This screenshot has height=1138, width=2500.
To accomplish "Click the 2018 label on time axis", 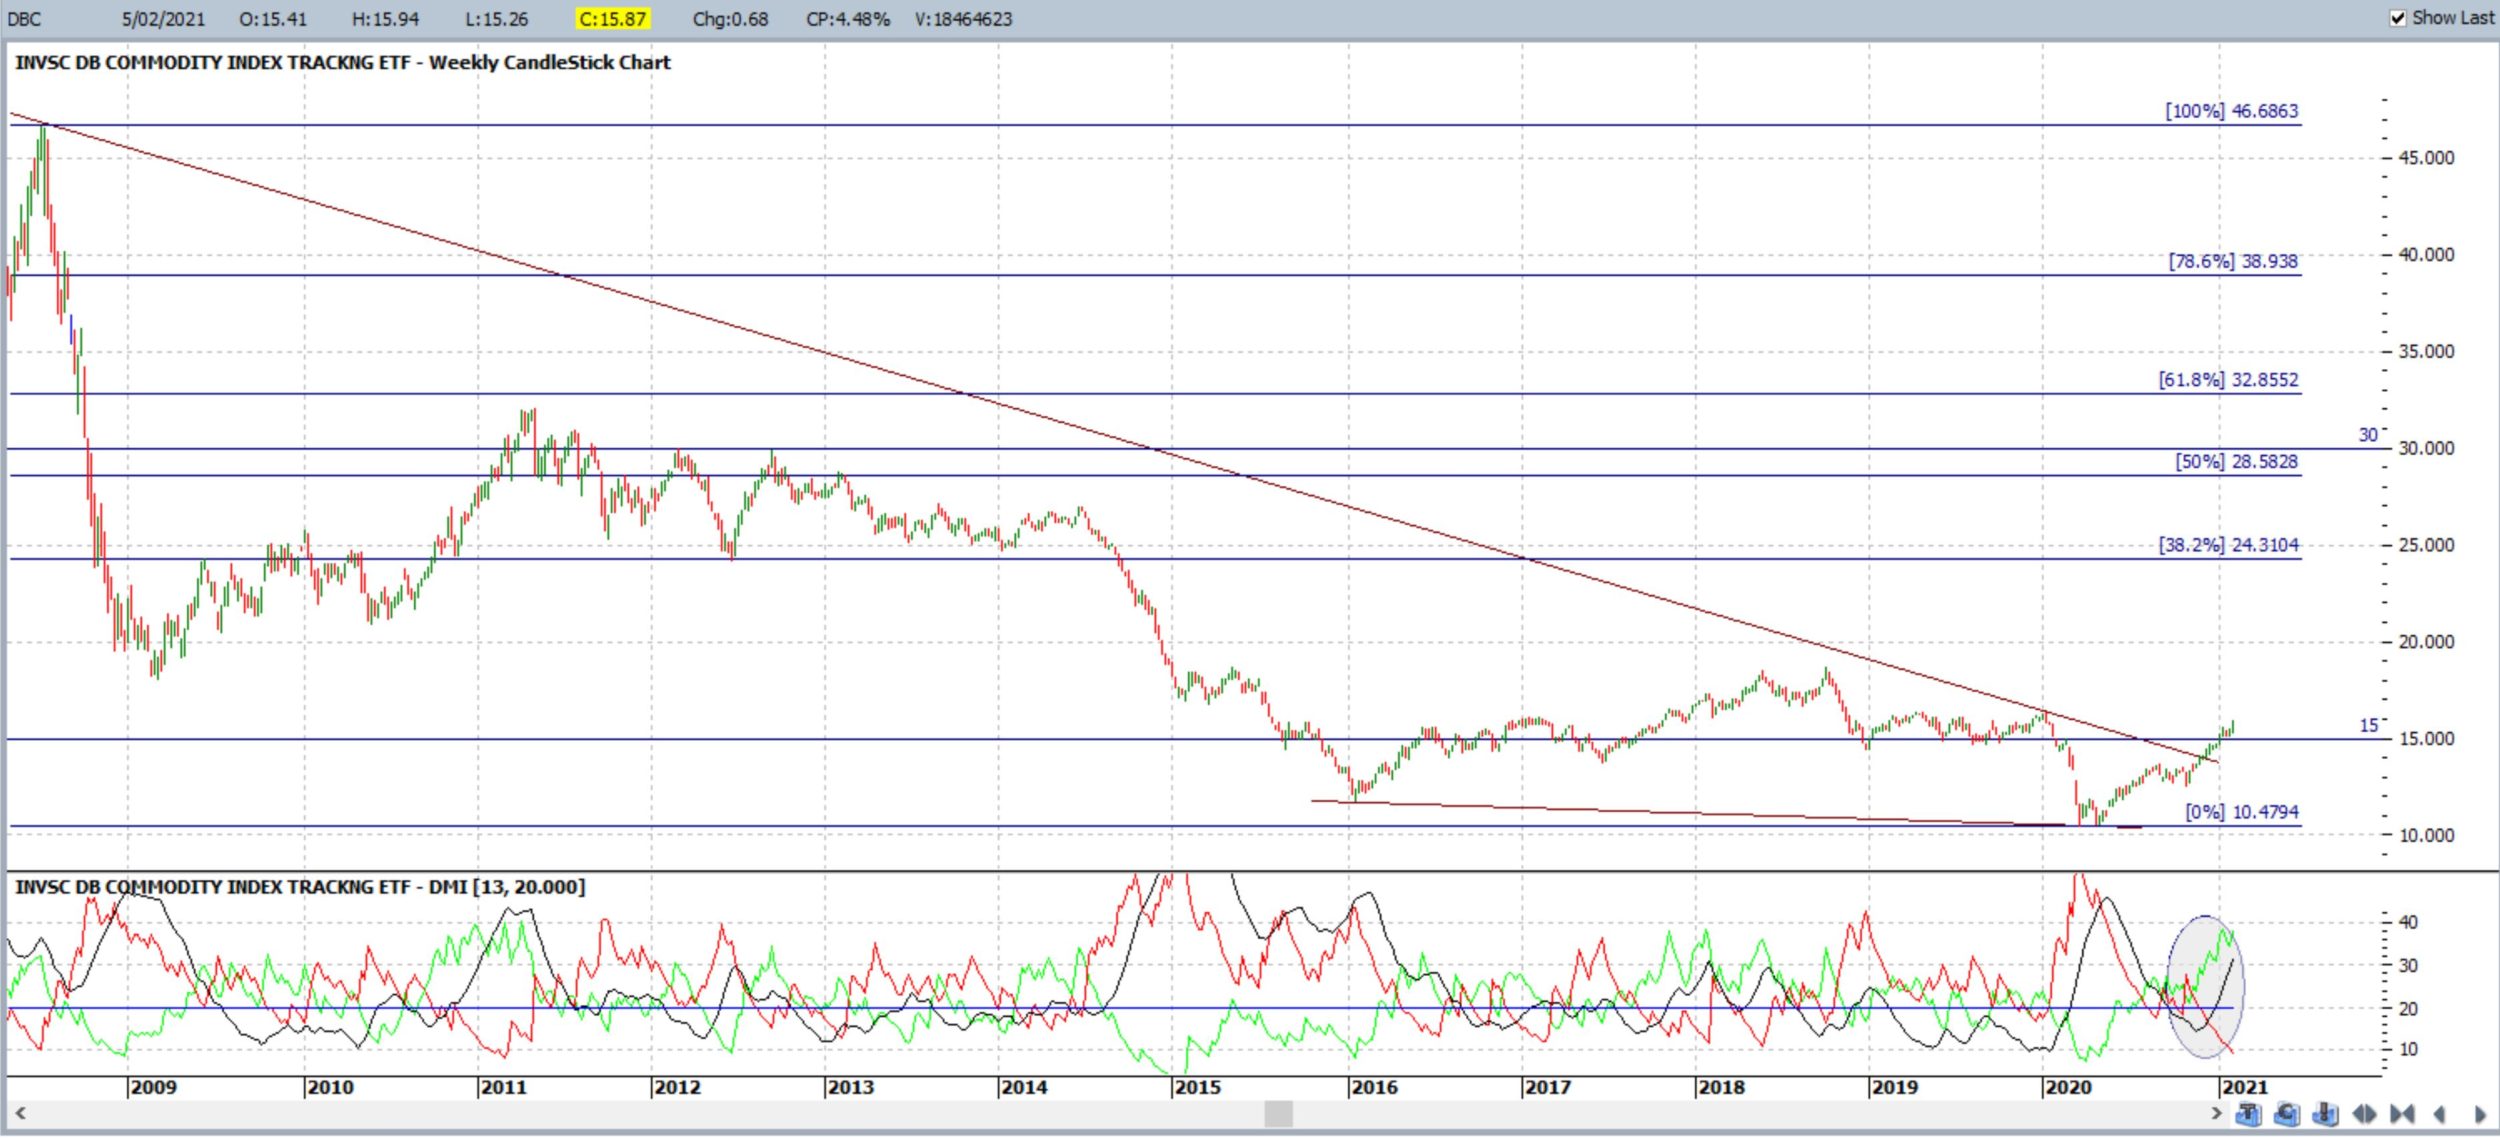I will pos(1721,1087).
